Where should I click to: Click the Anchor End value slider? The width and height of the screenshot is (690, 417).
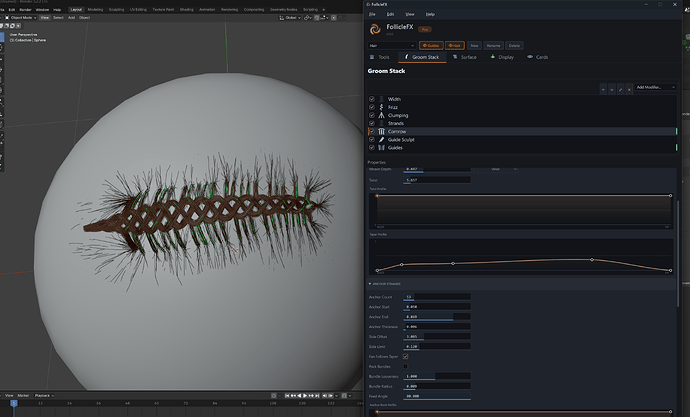pyautogui.click(x=437, y=317)
